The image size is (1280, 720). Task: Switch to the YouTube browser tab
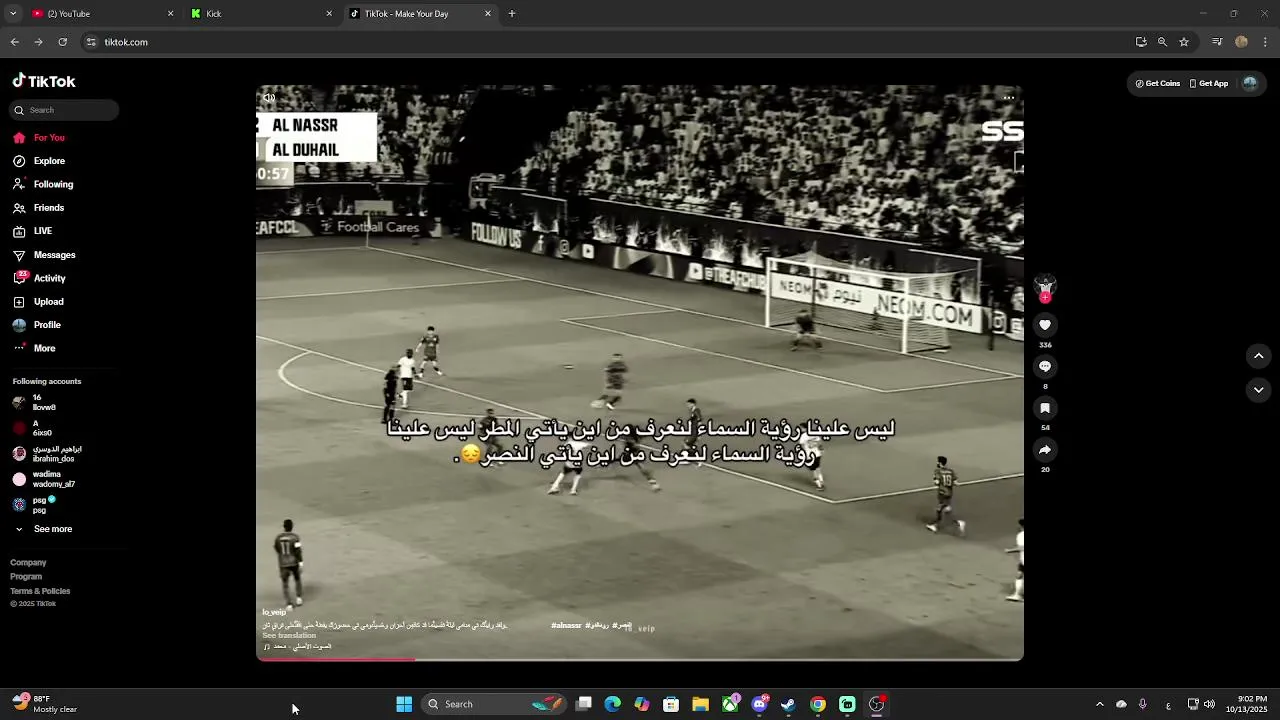pyautogui.click(x=100, y=14)
